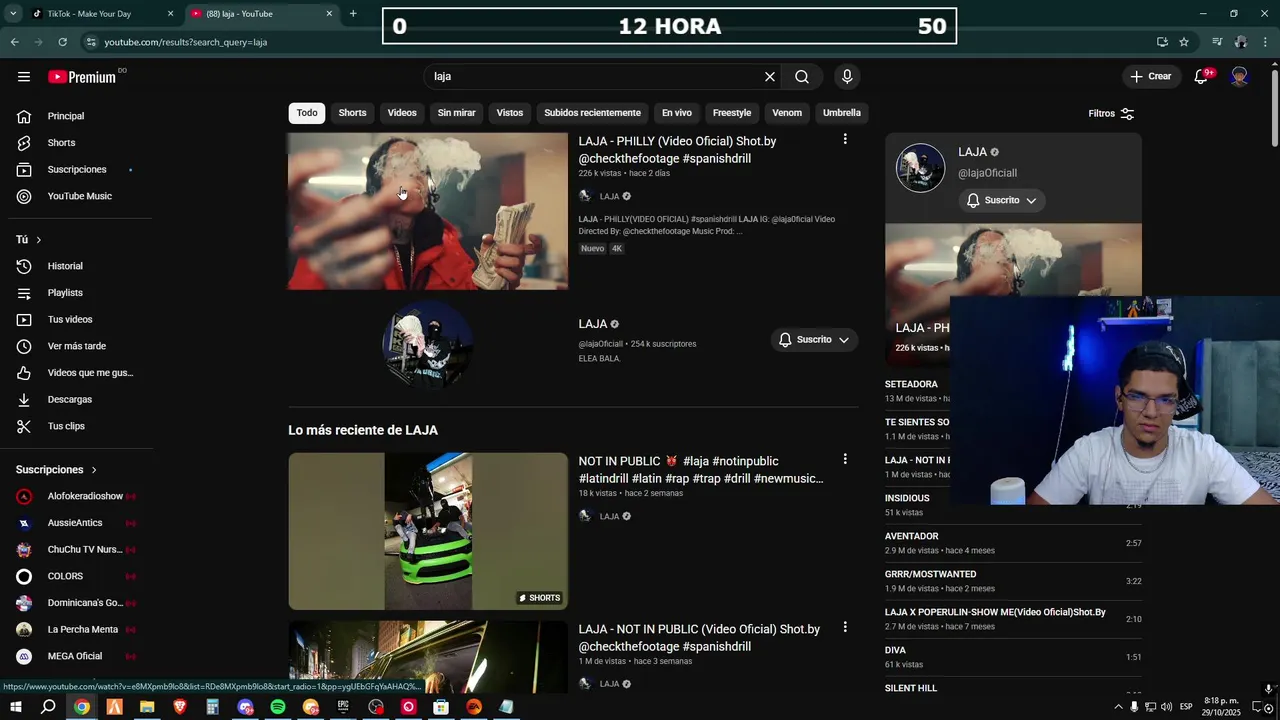1280x720 pixels.
Task: Open AussieAntics subscription channel
Action: pos(76,523)
